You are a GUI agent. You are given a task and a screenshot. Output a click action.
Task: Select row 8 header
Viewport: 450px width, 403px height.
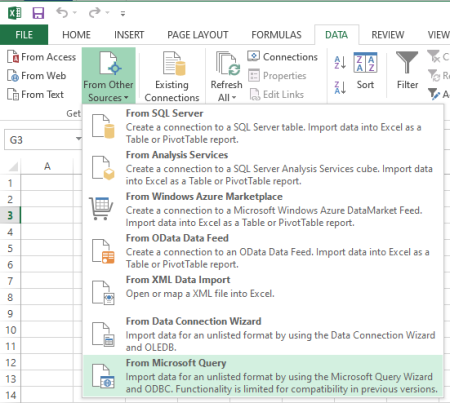10,297
